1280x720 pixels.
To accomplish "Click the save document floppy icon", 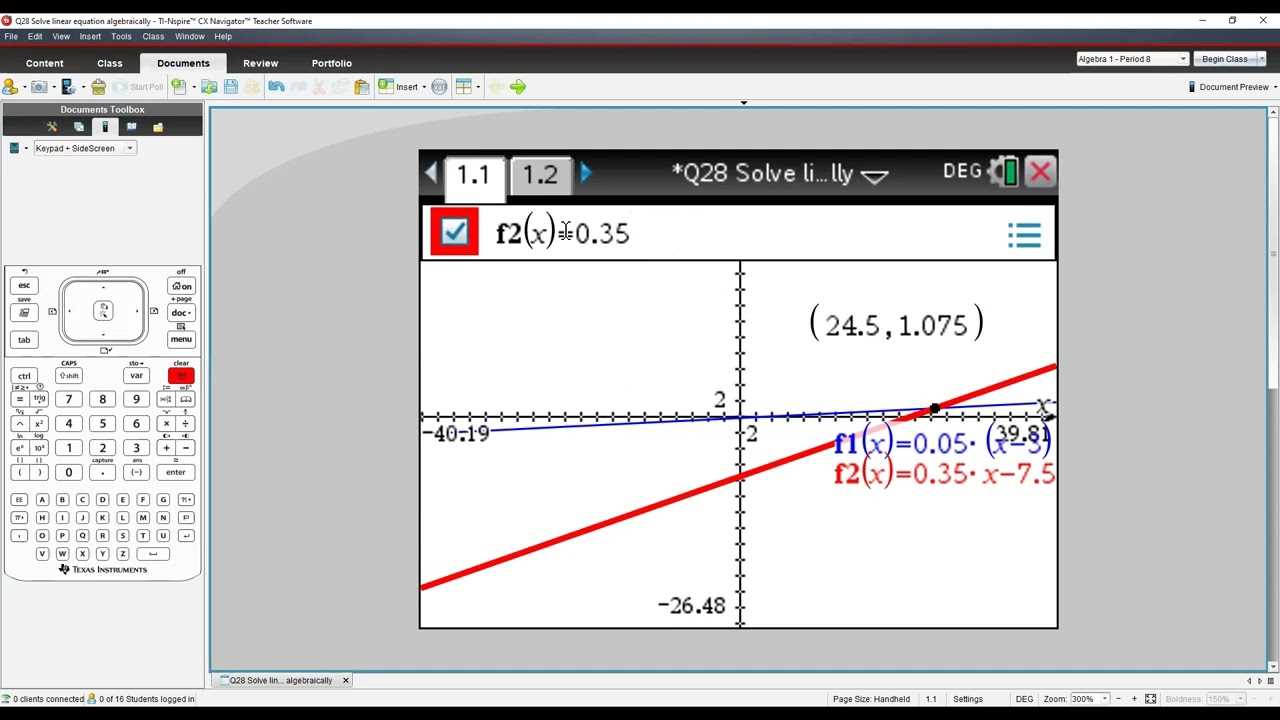I will [x=231, y=87].
